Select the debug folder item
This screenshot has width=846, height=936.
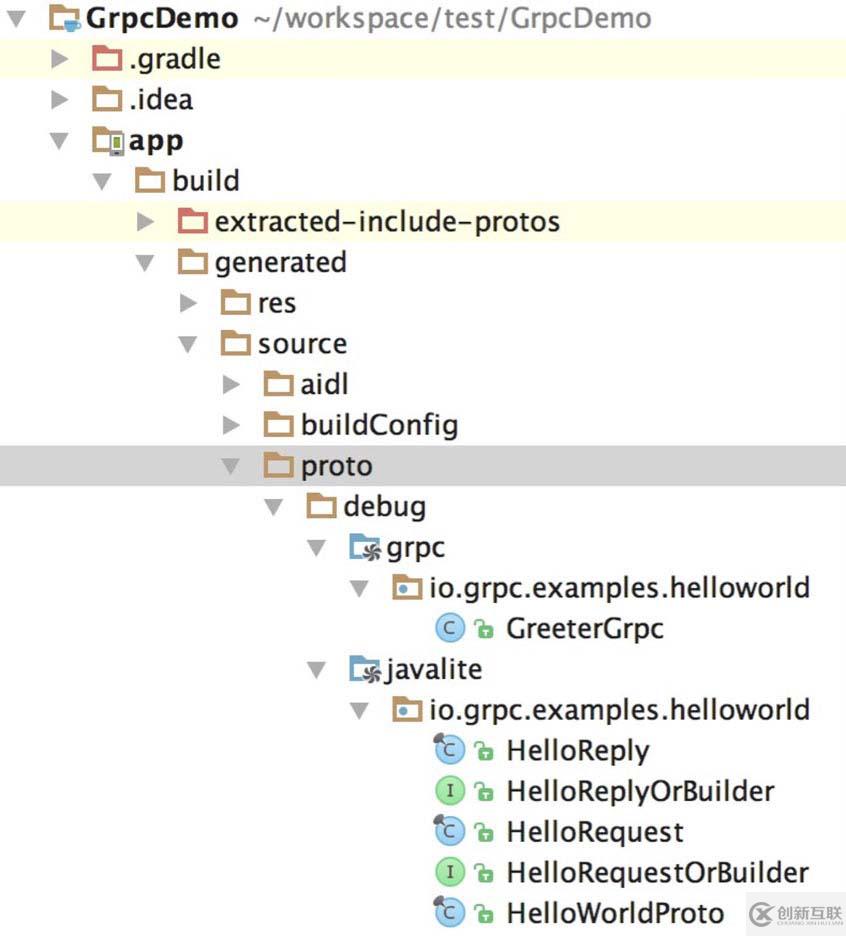pyautogui.click(x=384, y=507)
